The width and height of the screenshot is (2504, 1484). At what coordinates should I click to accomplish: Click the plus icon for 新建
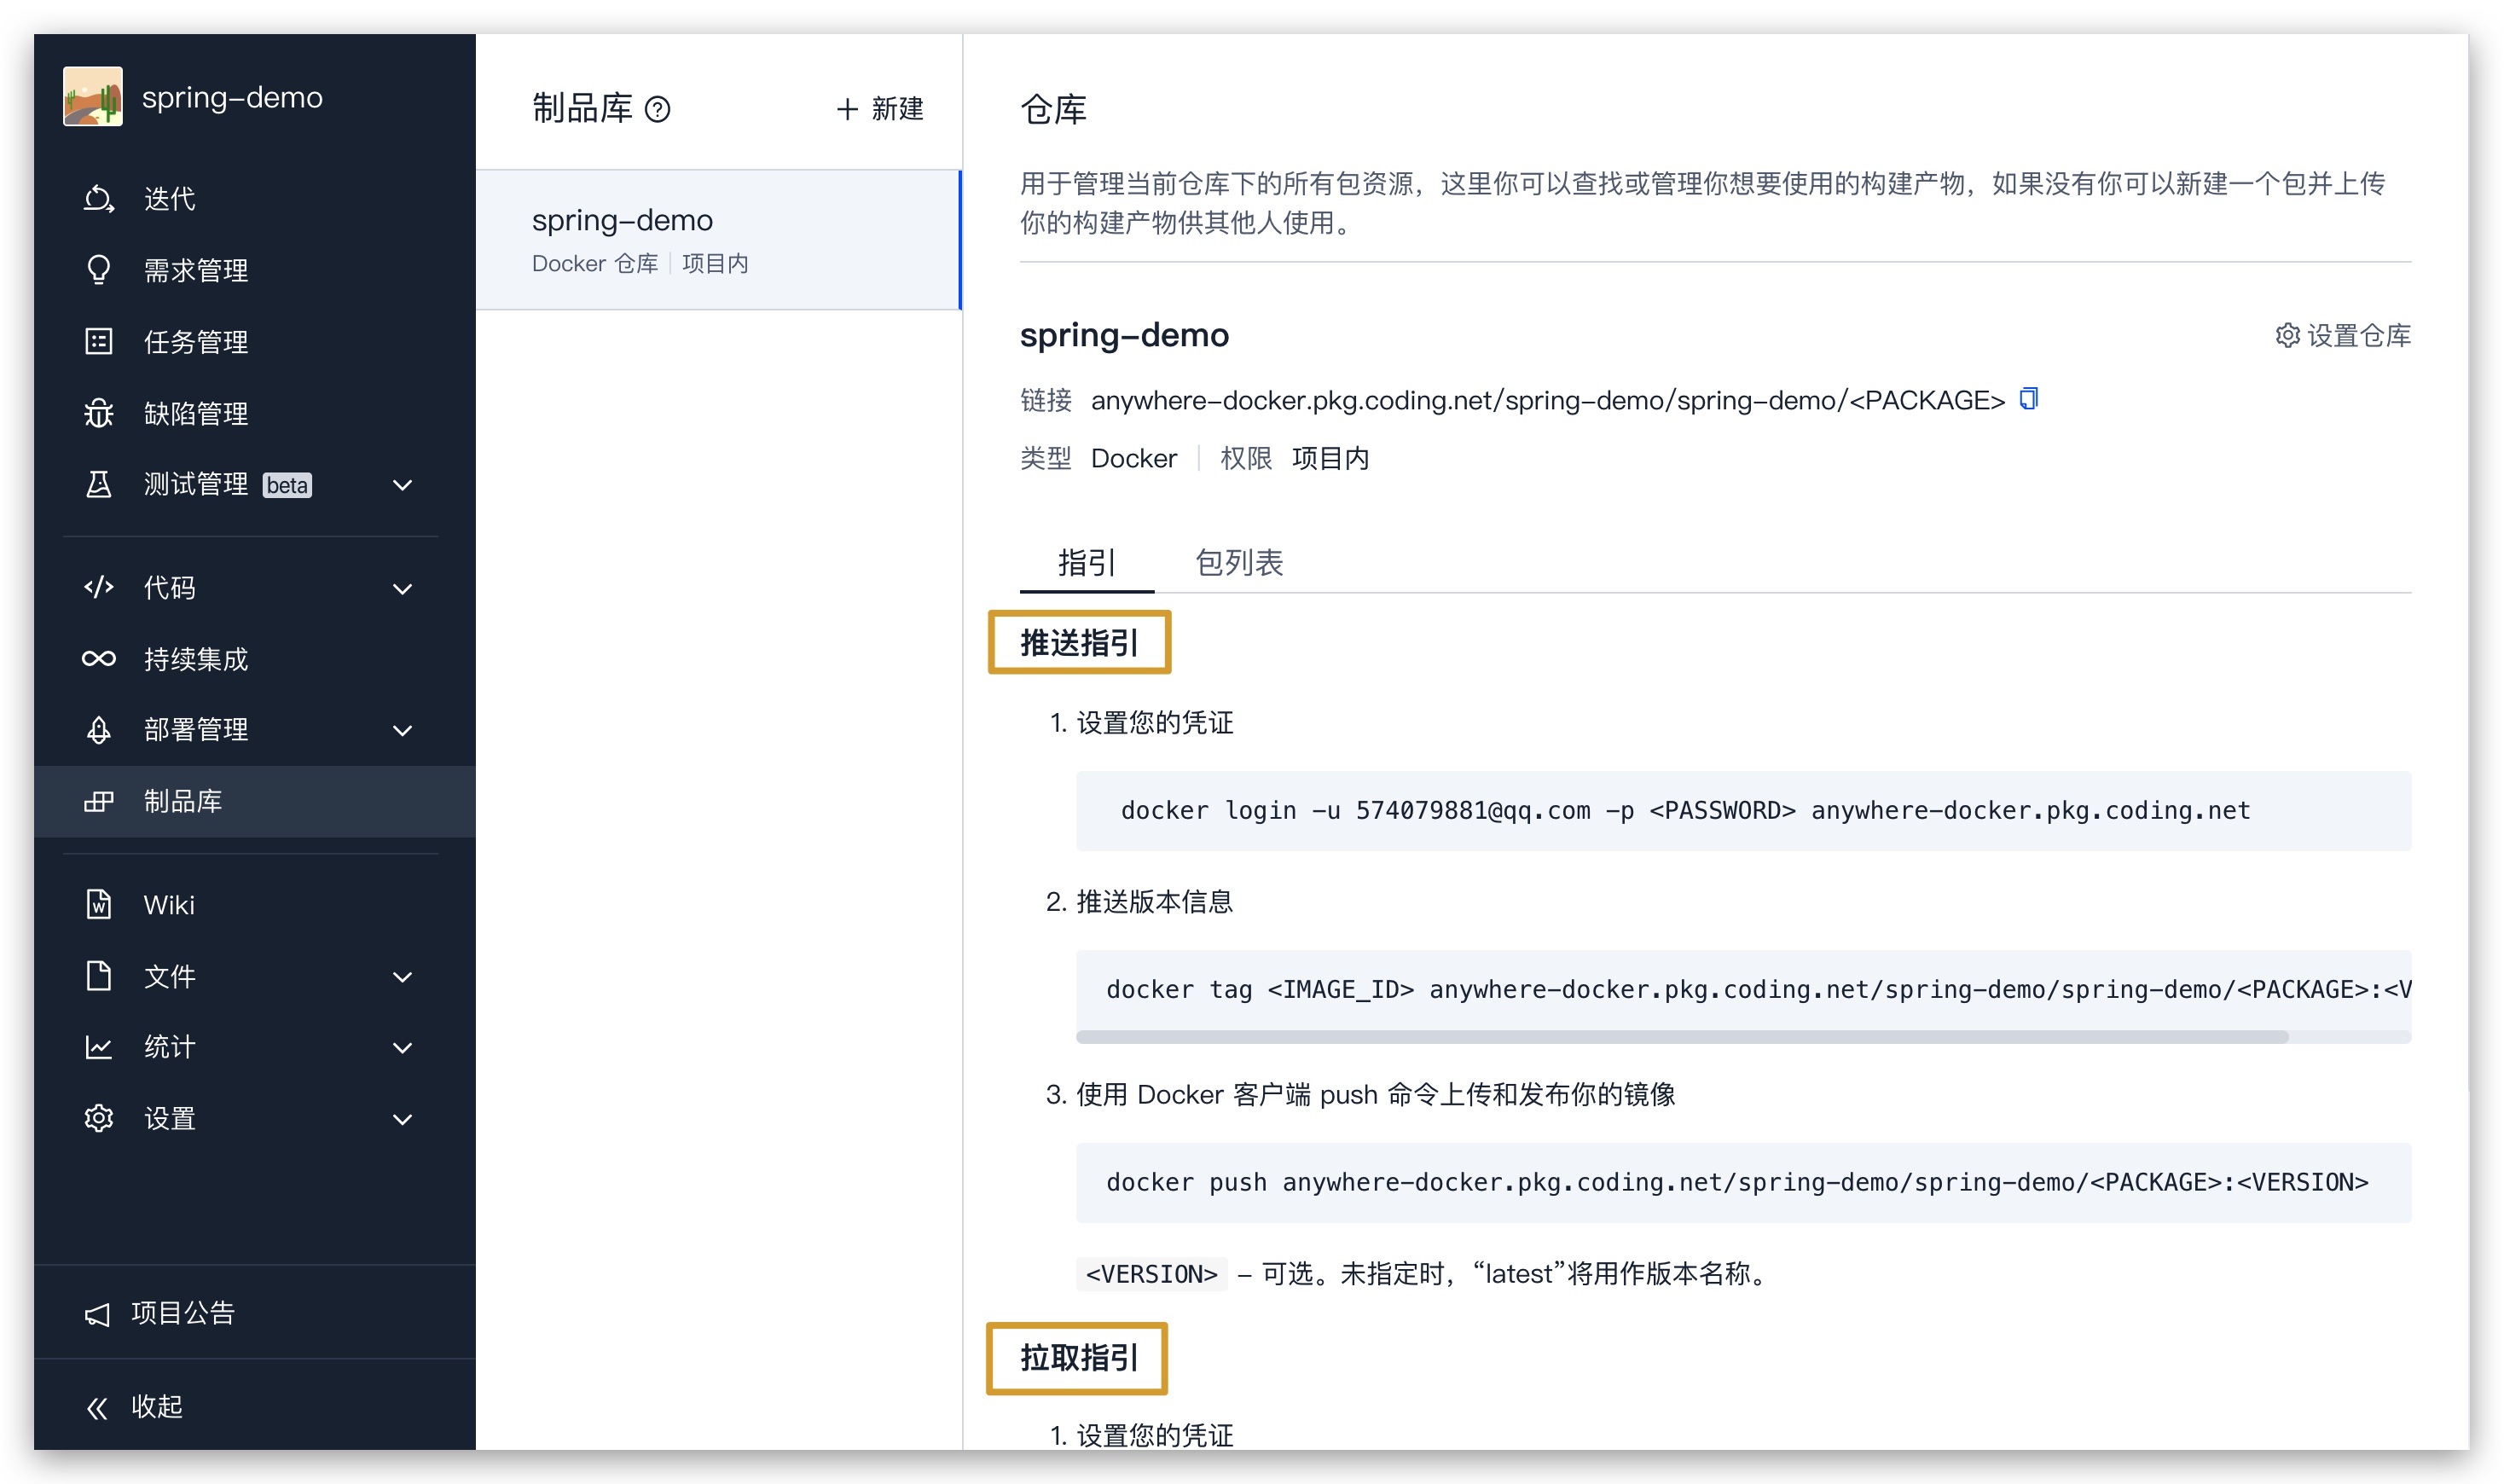(847, 109)
